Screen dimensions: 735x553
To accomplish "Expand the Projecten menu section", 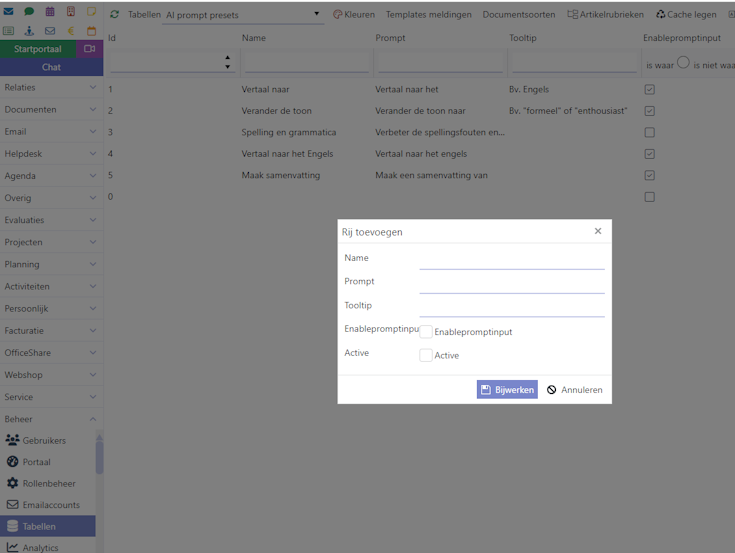I will 51,242.
